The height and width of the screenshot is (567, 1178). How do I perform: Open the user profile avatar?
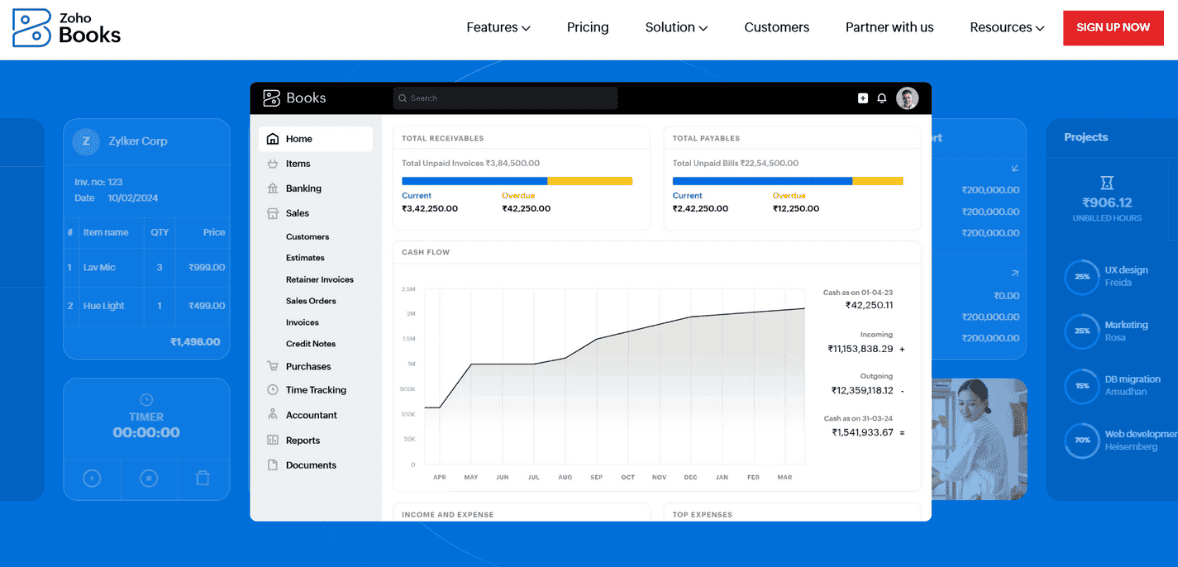coord(907,98)
